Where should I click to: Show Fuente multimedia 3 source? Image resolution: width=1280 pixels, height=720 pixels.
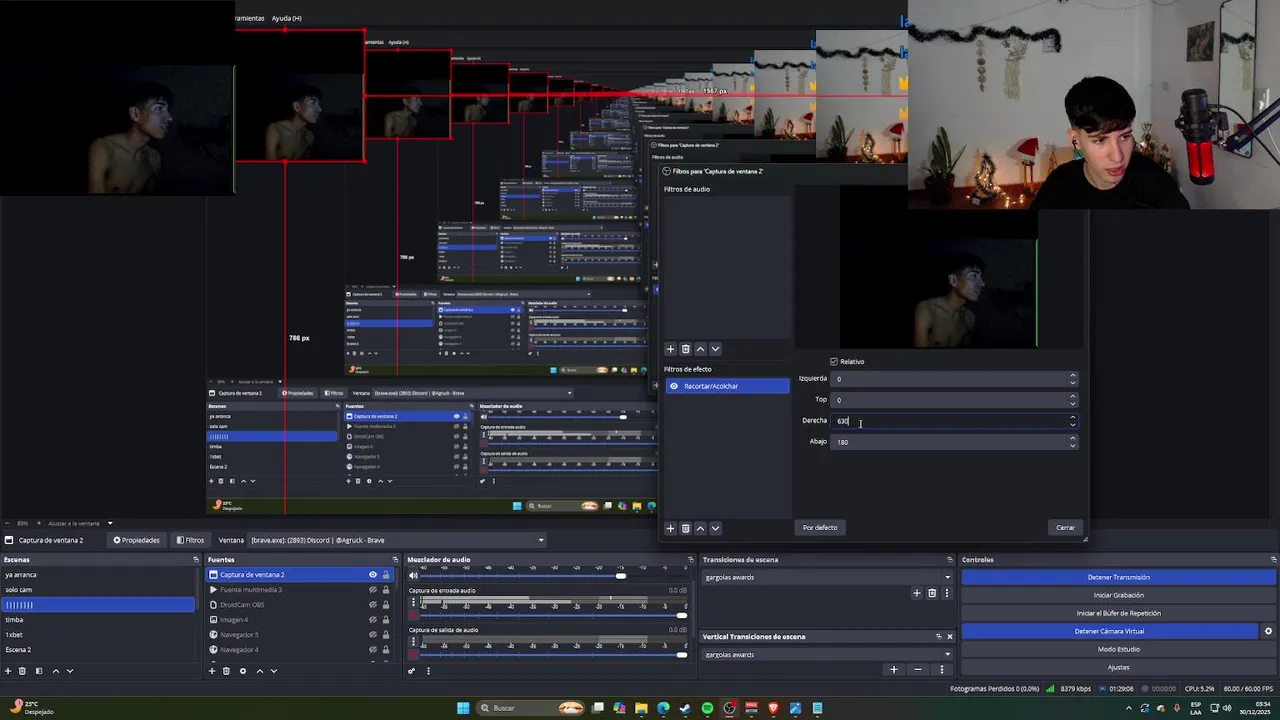(x=373, y=590)
